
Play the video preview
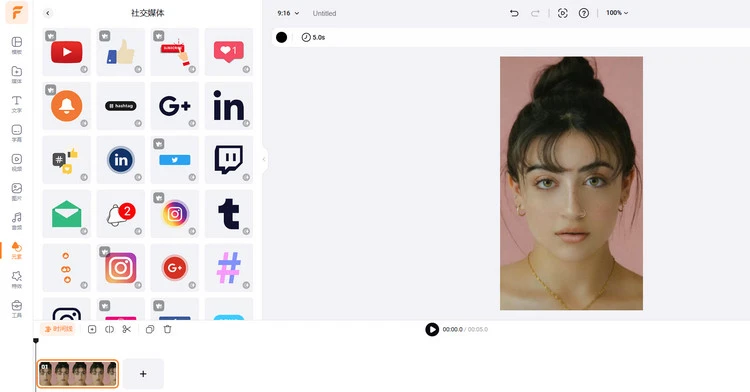coord(432,329)
